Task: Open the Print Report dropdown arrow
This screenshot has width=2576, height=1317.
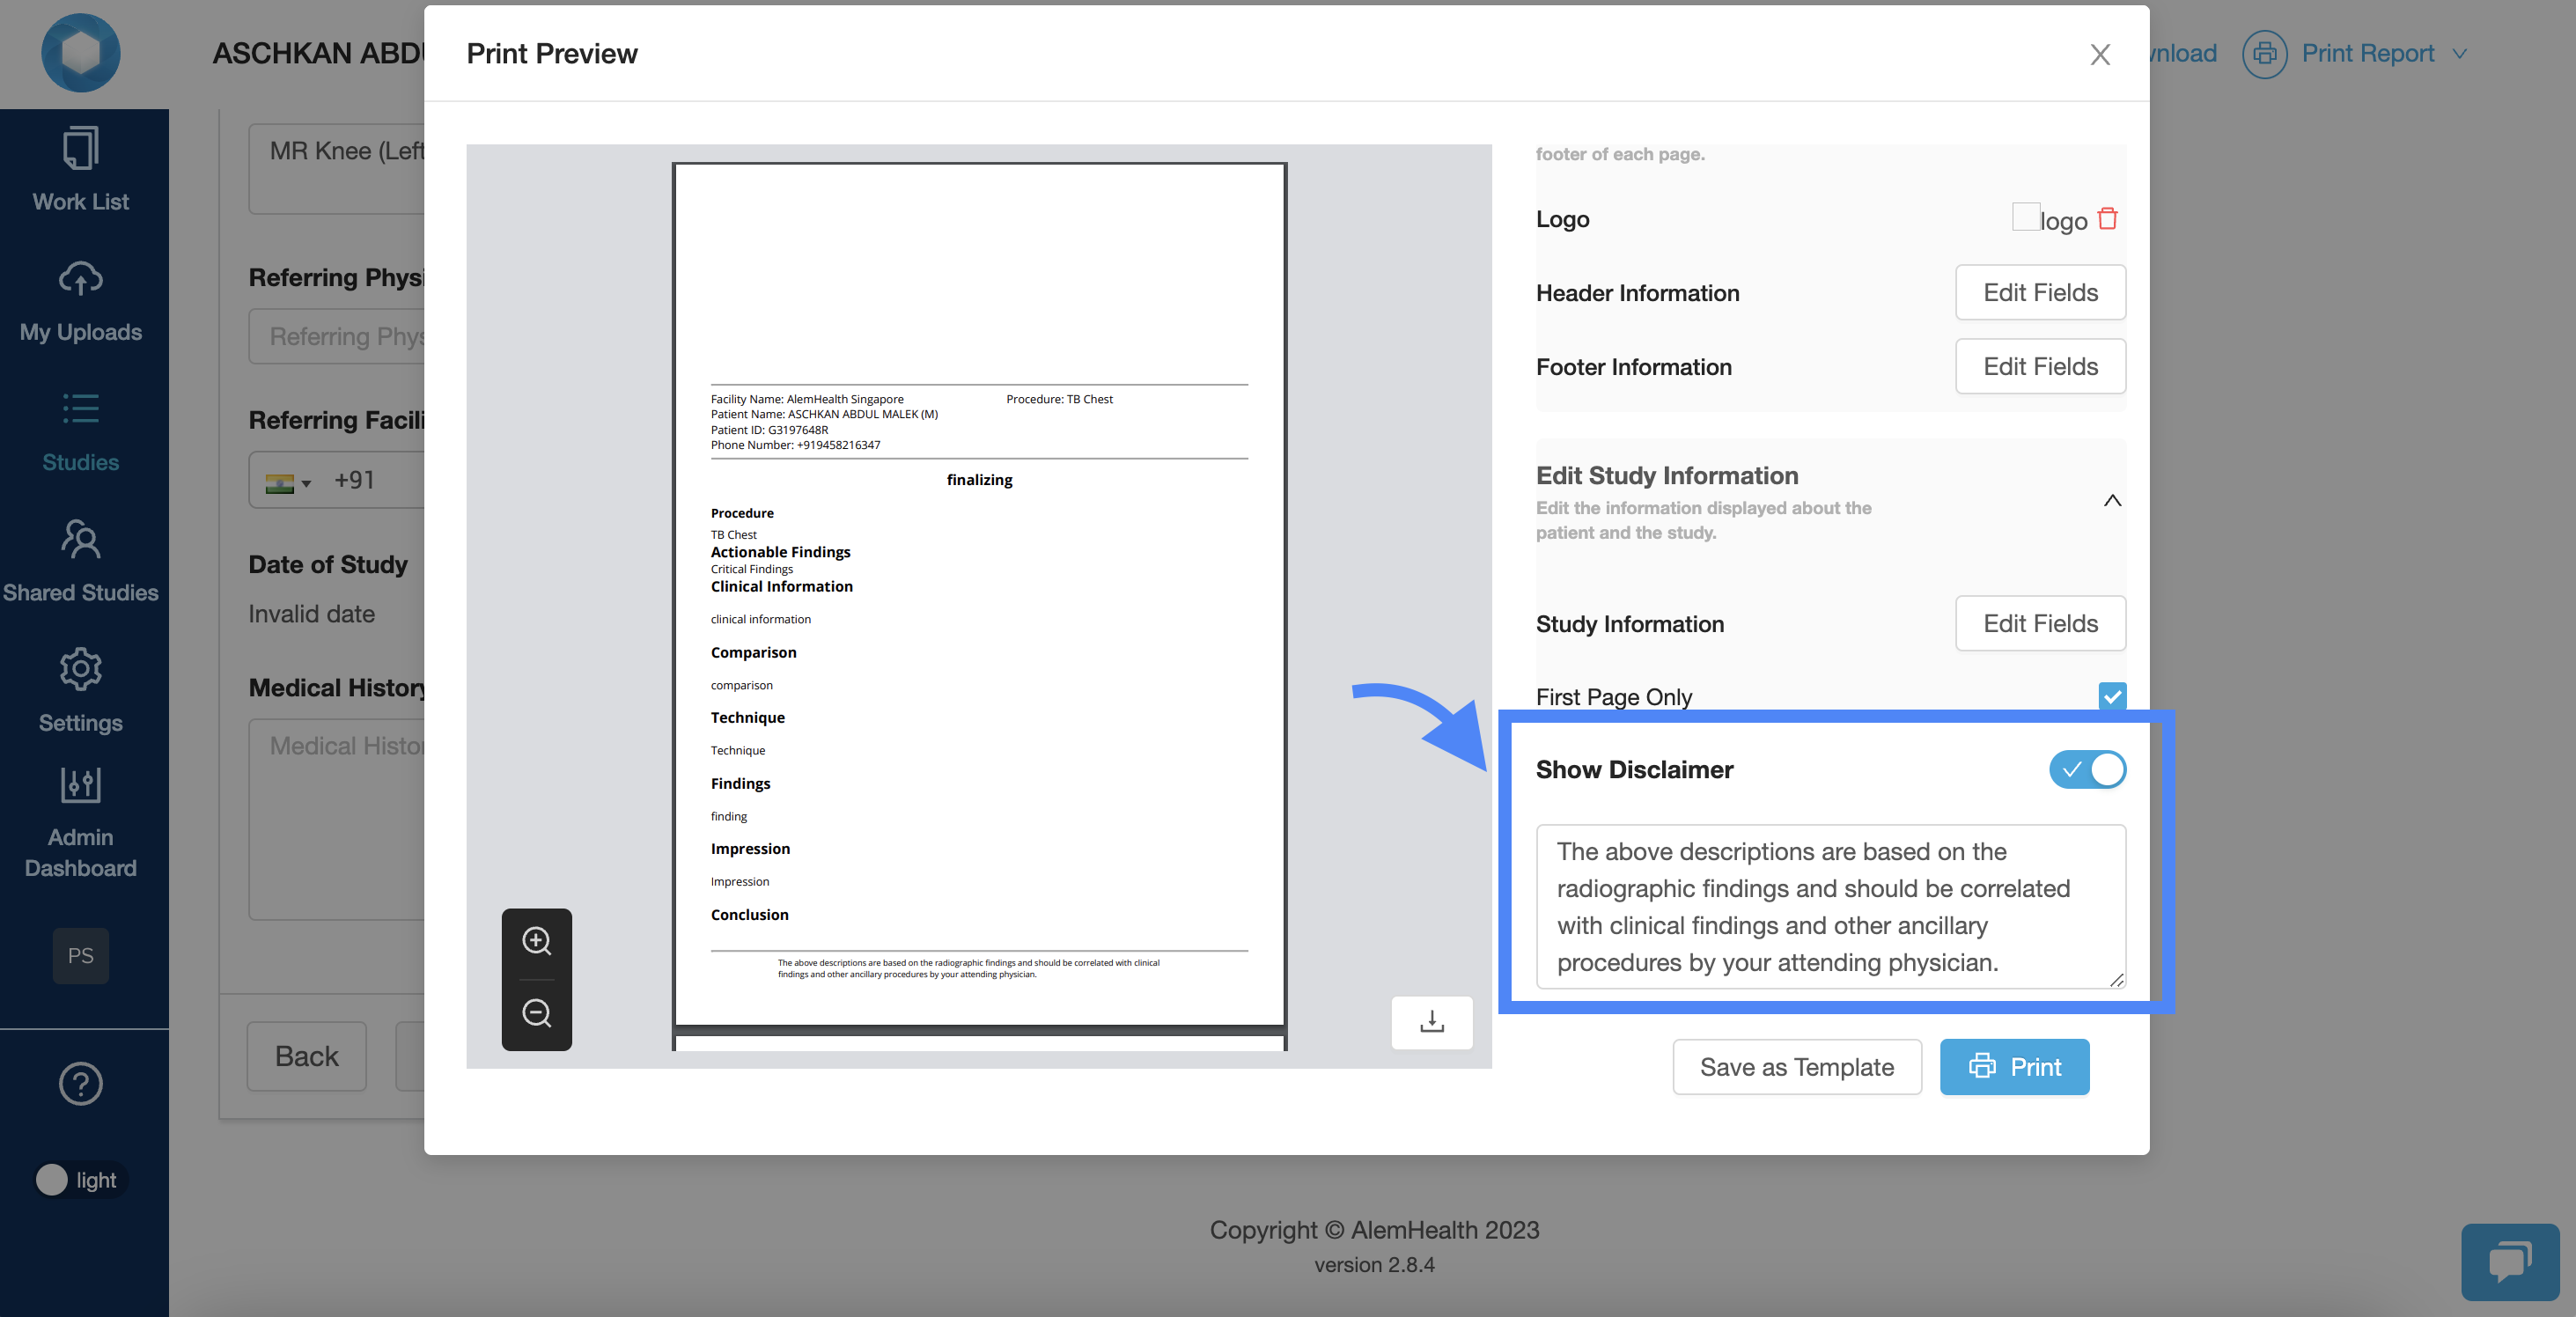Action: point(2460,54)
